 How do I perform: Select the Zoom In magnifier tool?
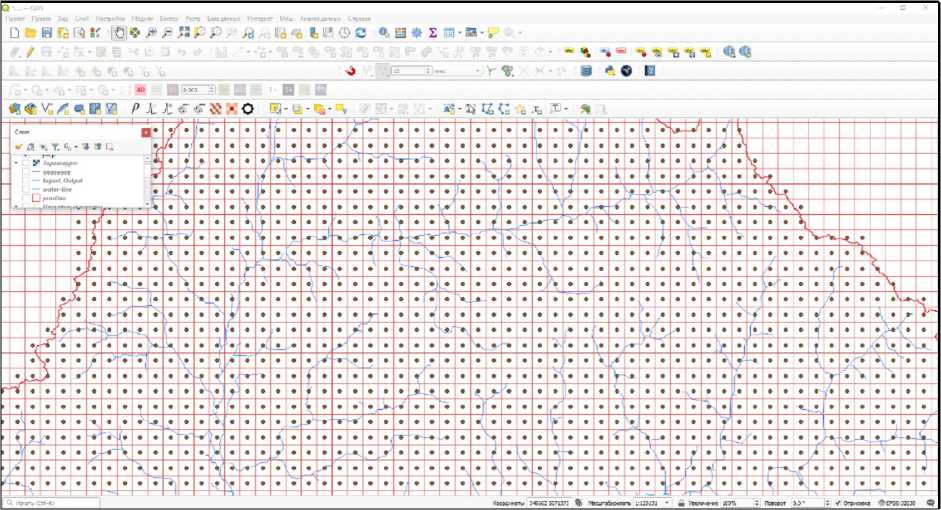[x=151, y=33]
